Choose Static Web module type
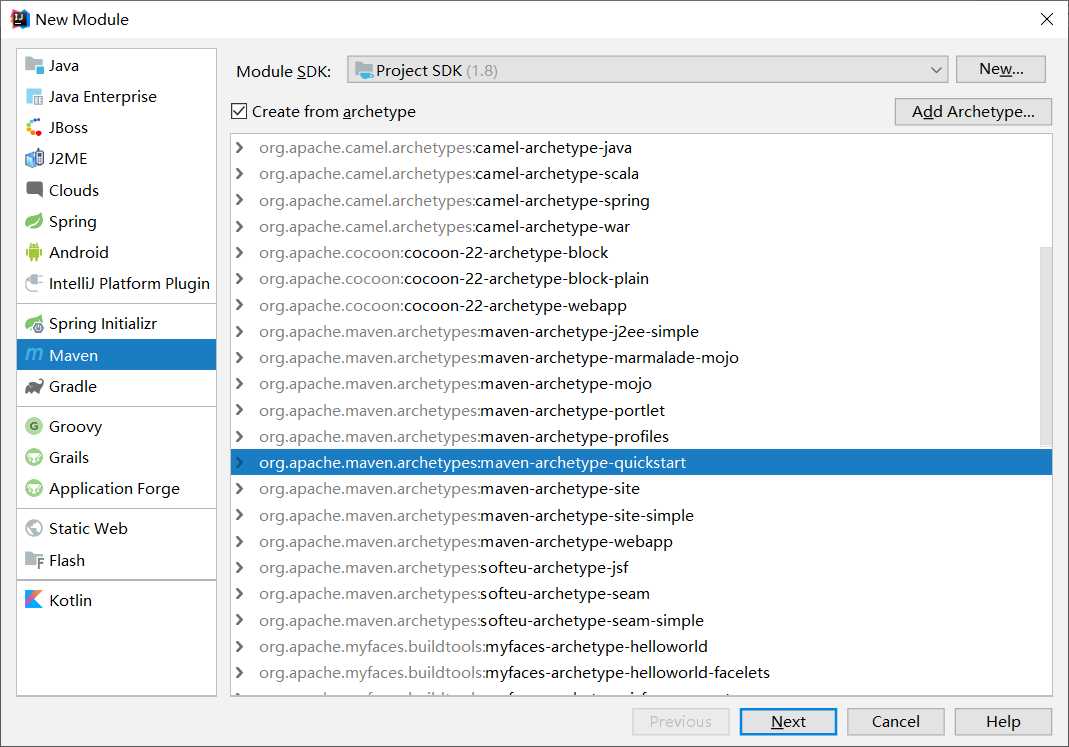The height and width of the screenshot is (747, 1069). [117, 528]
